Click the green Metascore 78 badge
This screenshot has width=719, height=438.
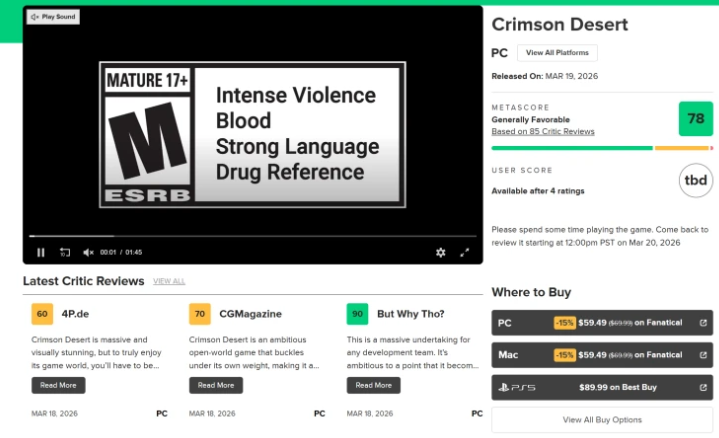(x=695, y=119)
